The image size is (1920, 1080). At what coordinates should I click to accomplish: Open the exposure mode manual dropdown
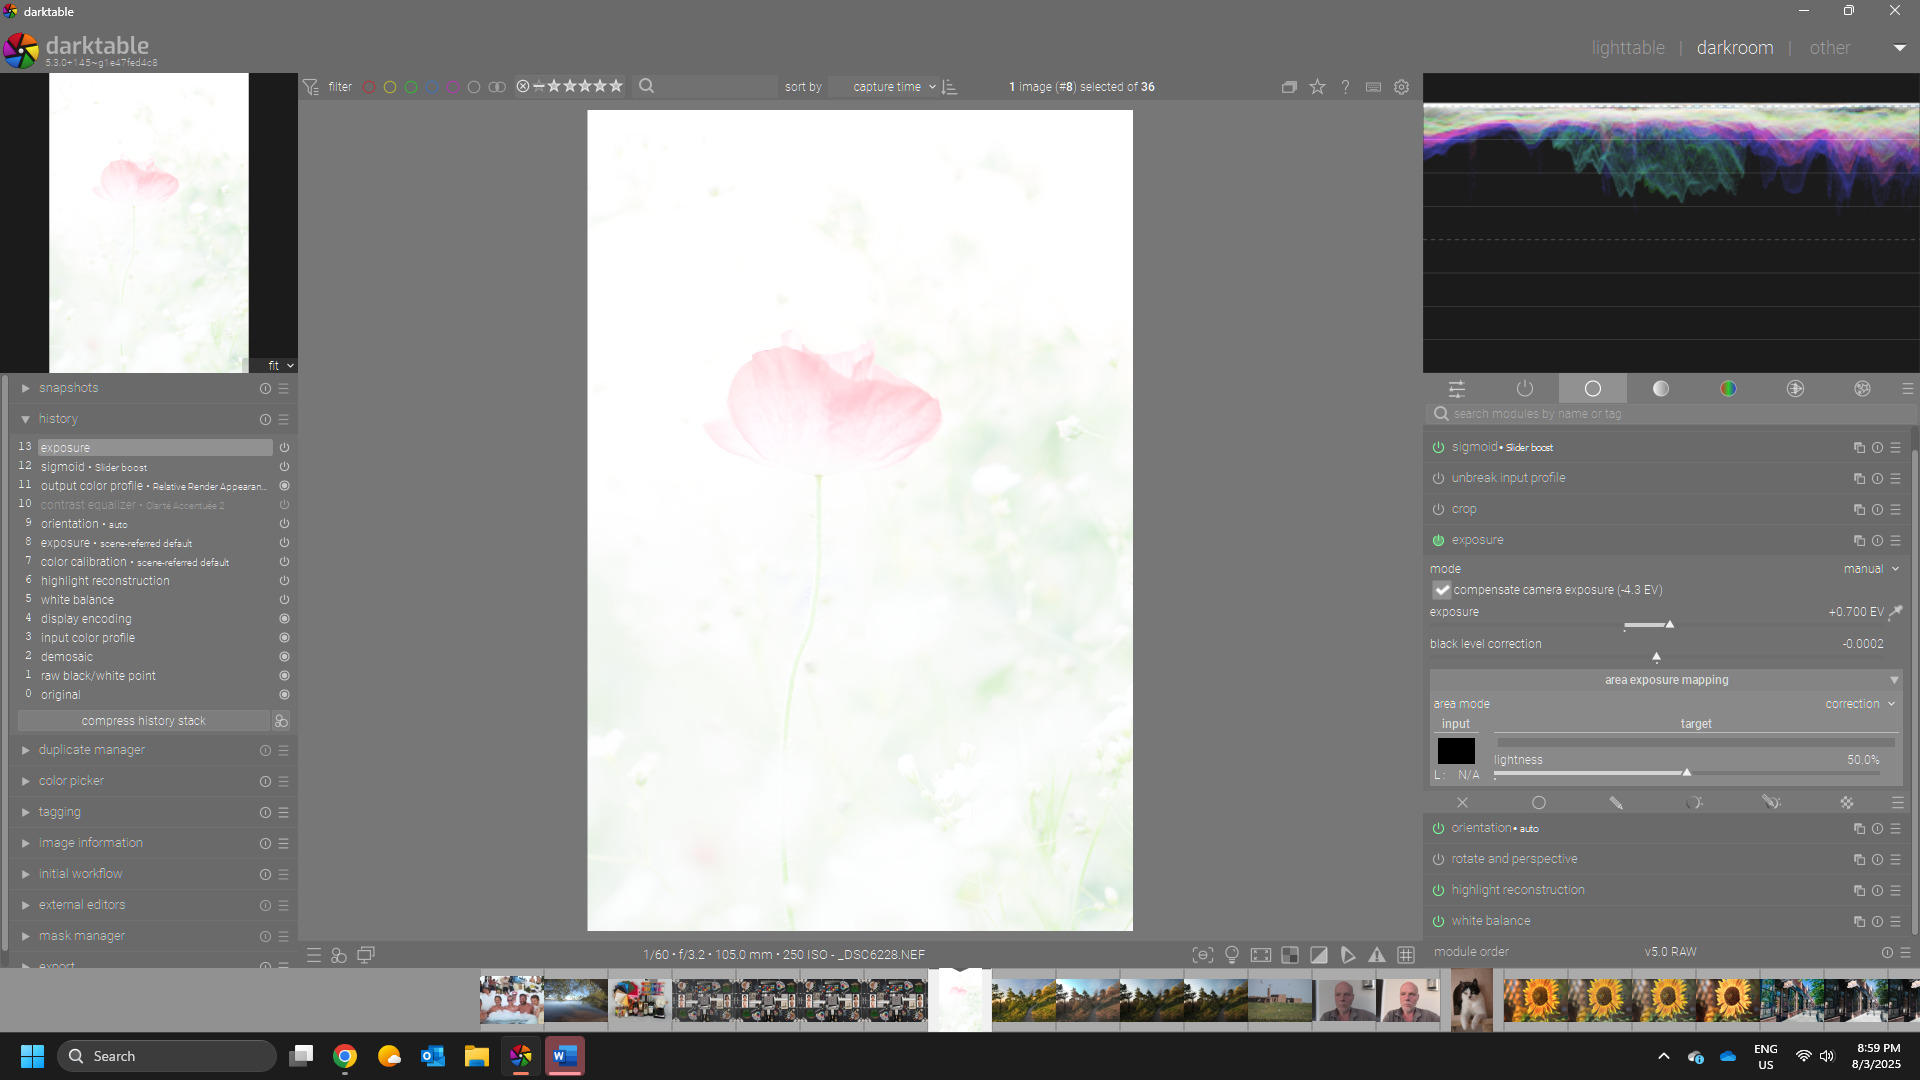pos(1870,569)
